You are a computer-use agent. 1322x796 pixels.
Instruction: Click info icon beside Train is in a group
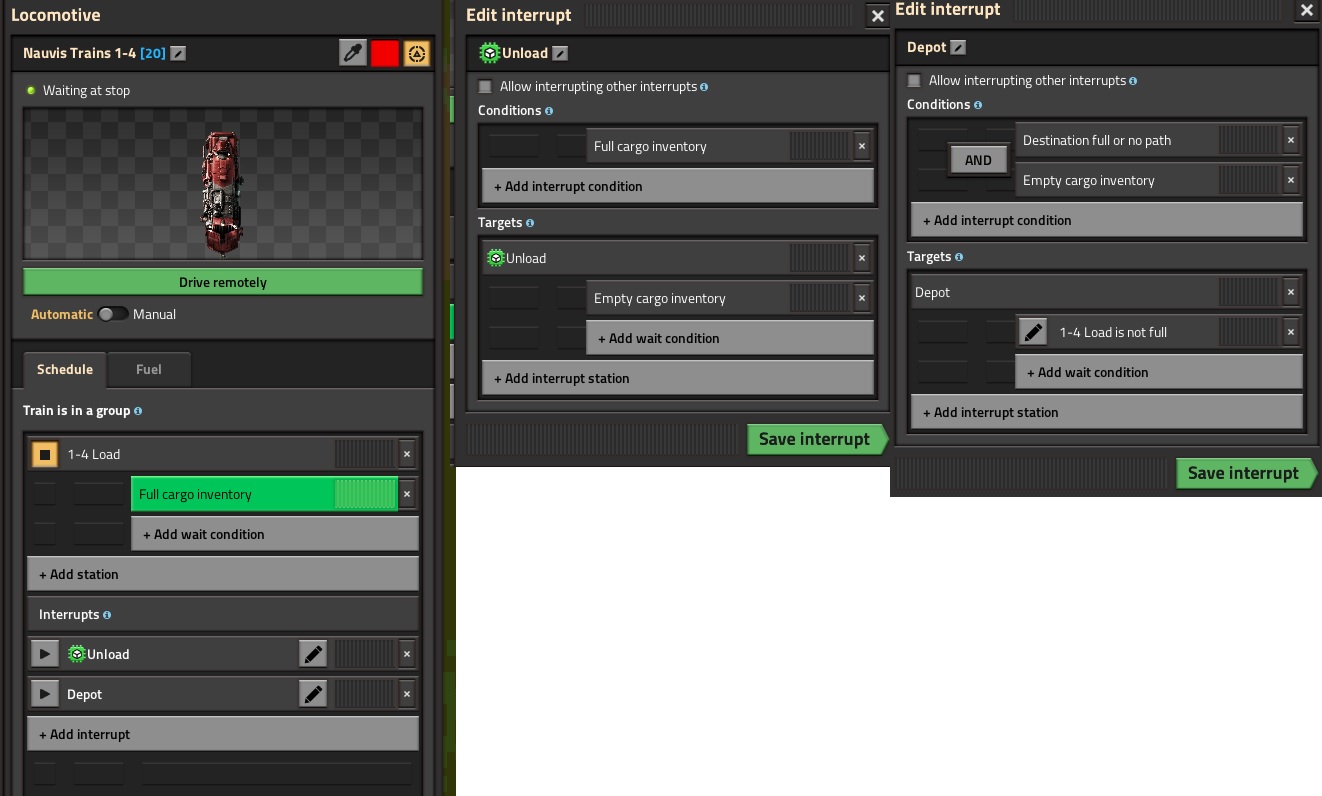tap(138, 411)
